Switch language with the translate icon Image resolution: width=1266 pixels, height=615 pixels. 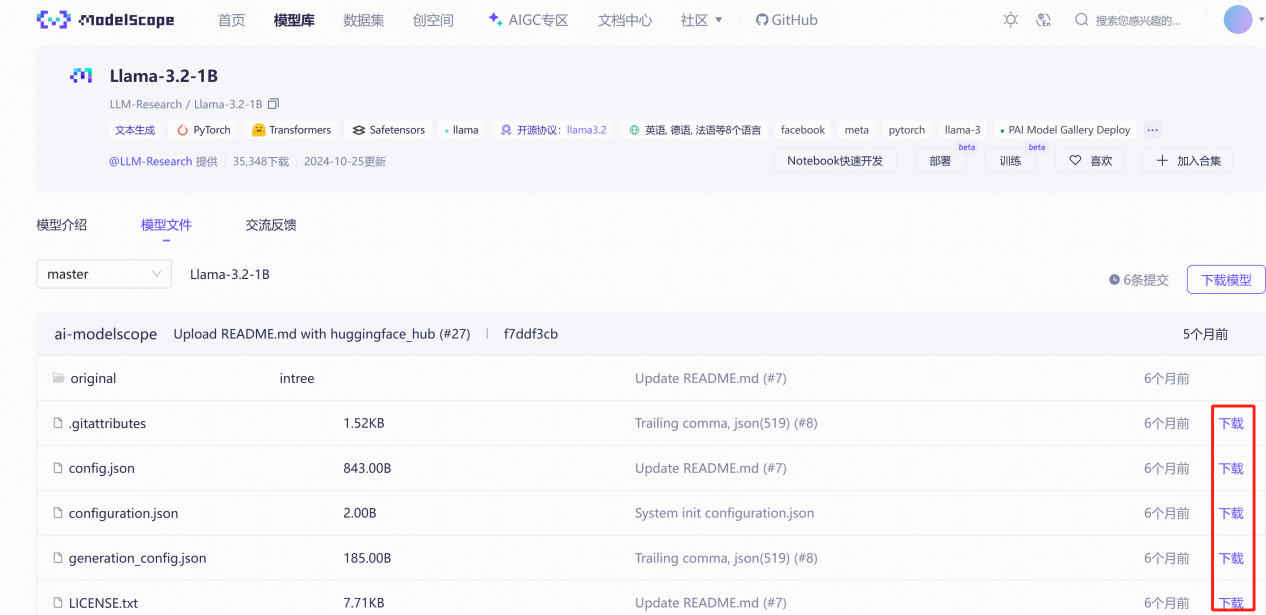1044,20
